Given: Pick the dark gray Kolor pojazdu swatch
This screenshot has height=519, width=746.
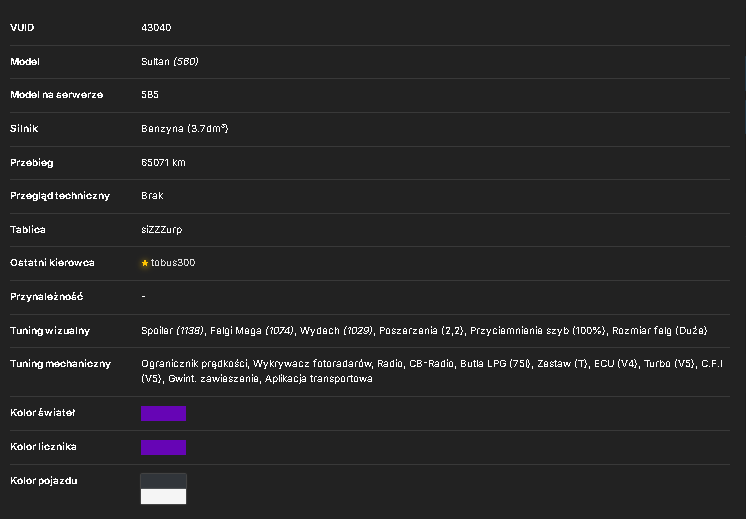Looking at the screenshot, I should point(163,481).
